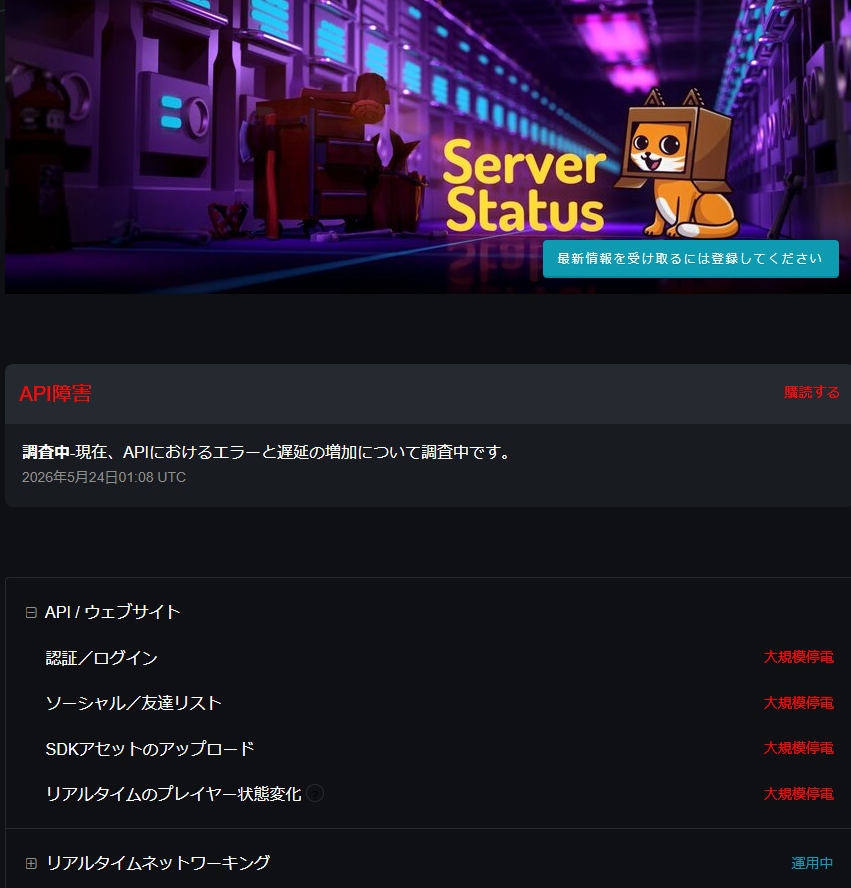Expand the リアルタイムネットワーキング group
Screen dimensions: 851x888
31,863
